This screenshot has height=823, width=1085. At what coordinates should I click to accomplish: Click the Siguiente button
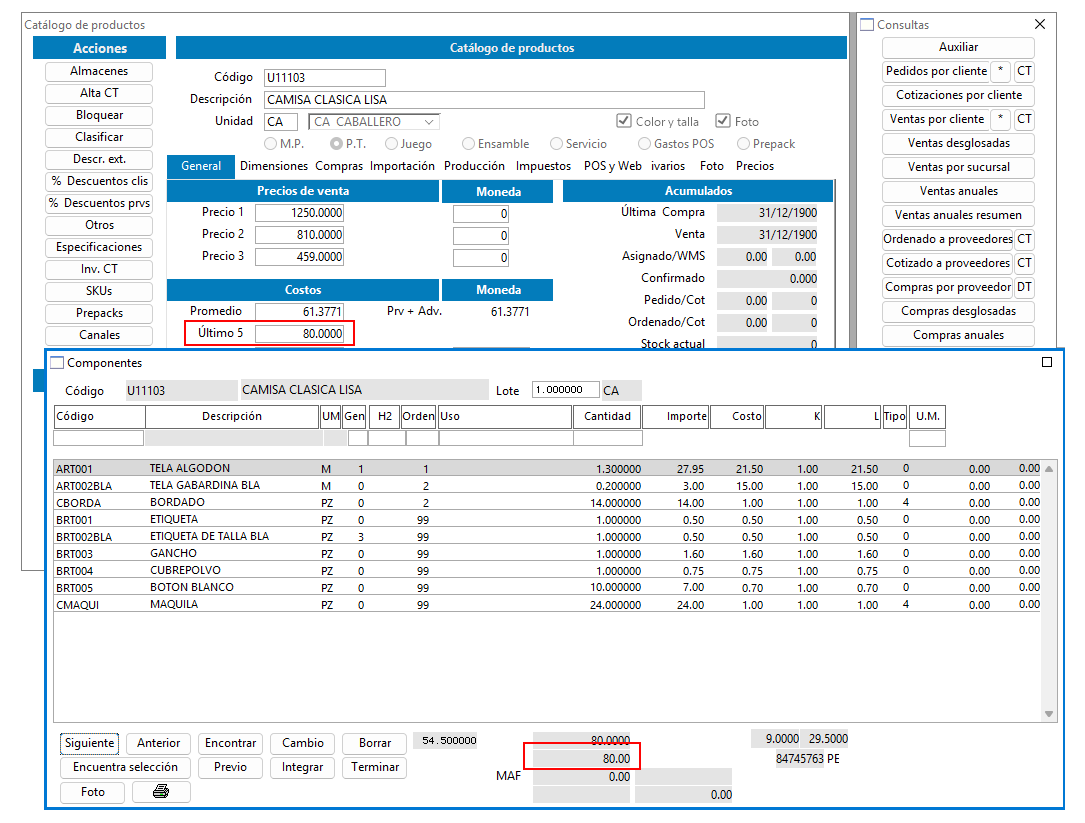point(89,743)
